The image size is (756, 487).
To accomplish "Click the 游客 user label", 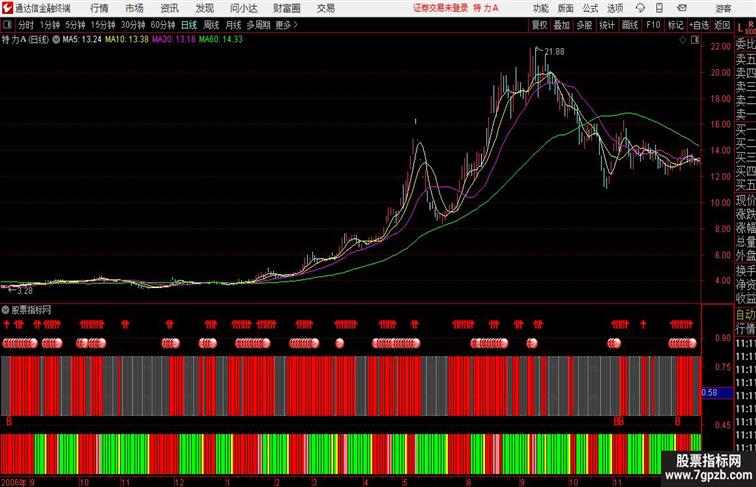I will (x=723, y=8).
